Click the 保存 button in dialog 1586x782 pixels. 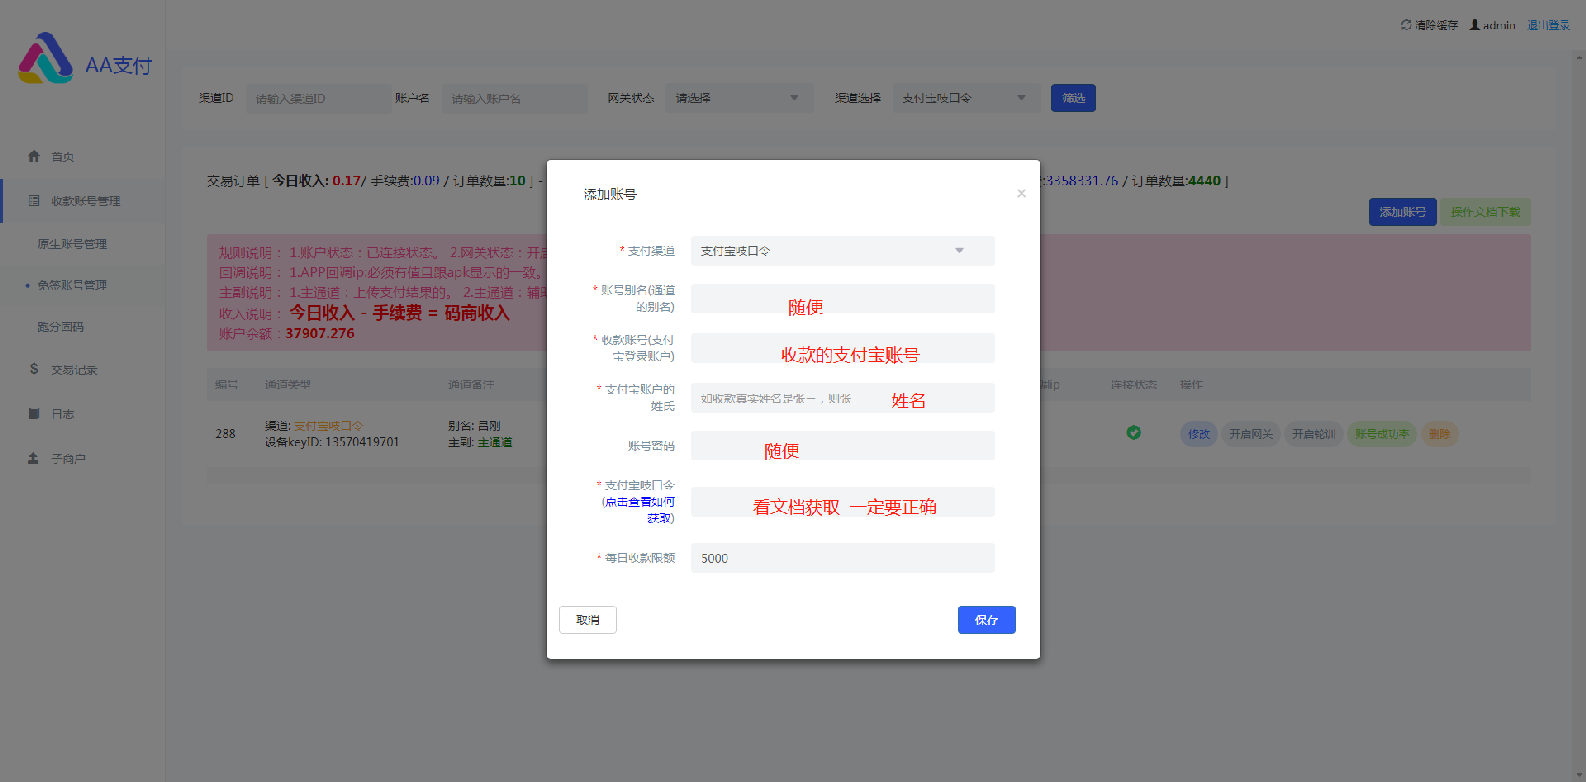tap(987, 620)
